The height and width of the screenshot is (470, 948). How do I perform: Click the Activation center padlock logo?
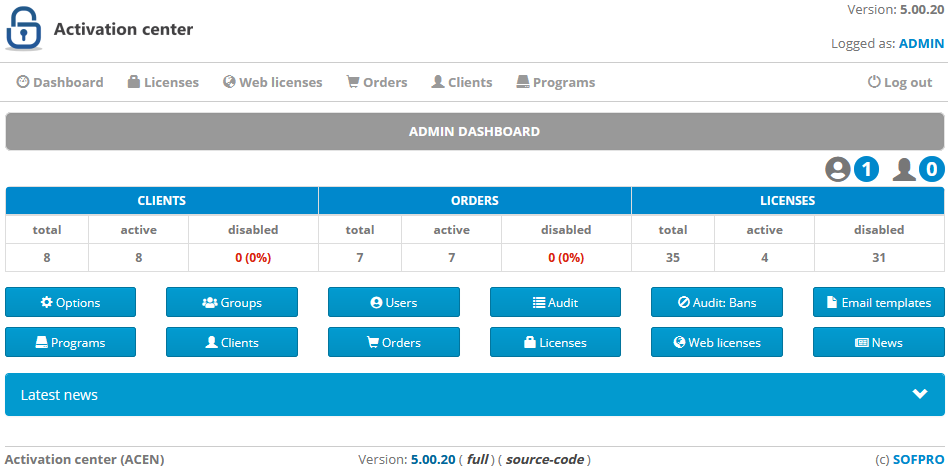coord(24,28)
